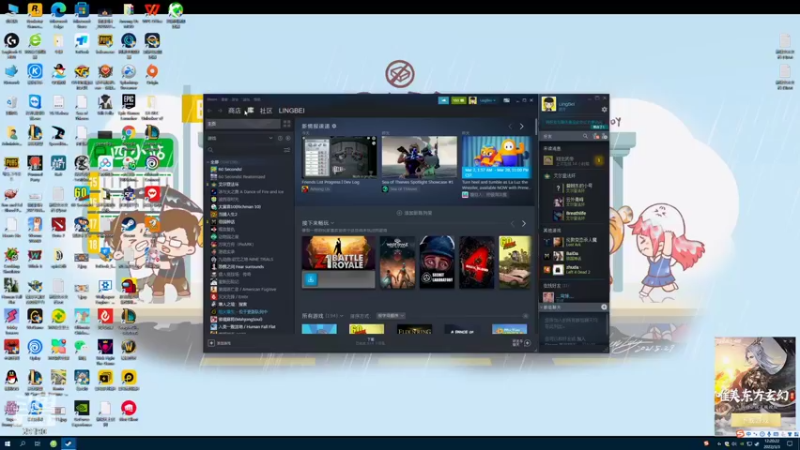The width and height of the screenshot is (800, 450).
Task: Open the Fall Guys event news thumbnail
Action: pyautogui.click(x=496, y=157)
